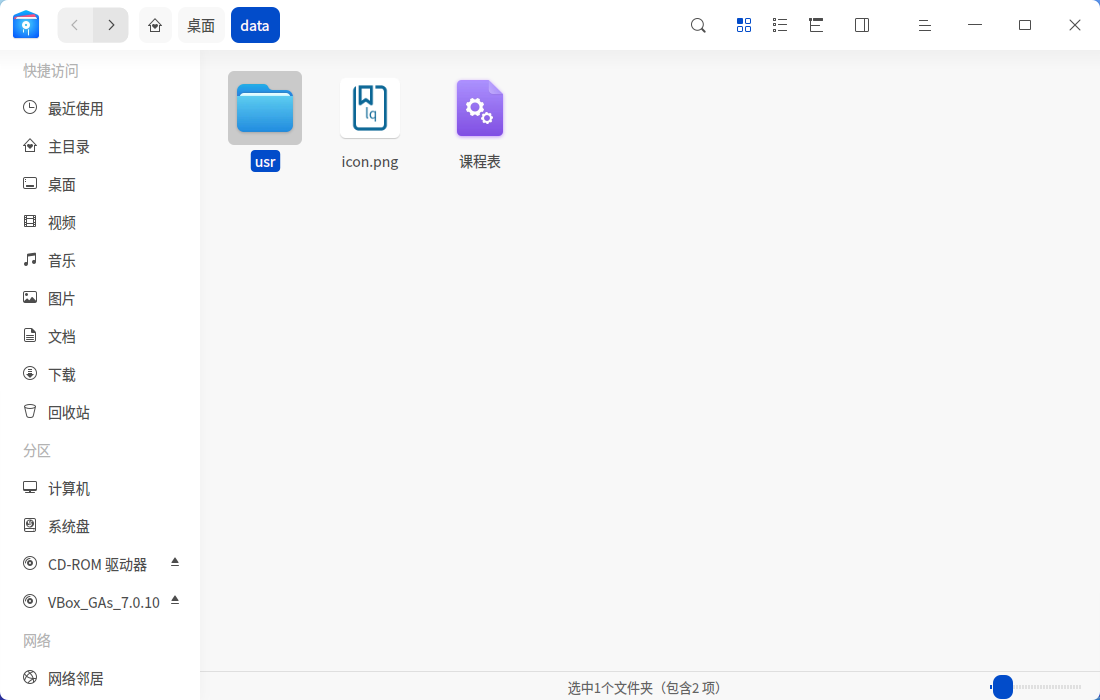Click the disc icon beside VBox_GAs_7.0.10
This screenshot has height=700, width=1100.
(29, 601)
